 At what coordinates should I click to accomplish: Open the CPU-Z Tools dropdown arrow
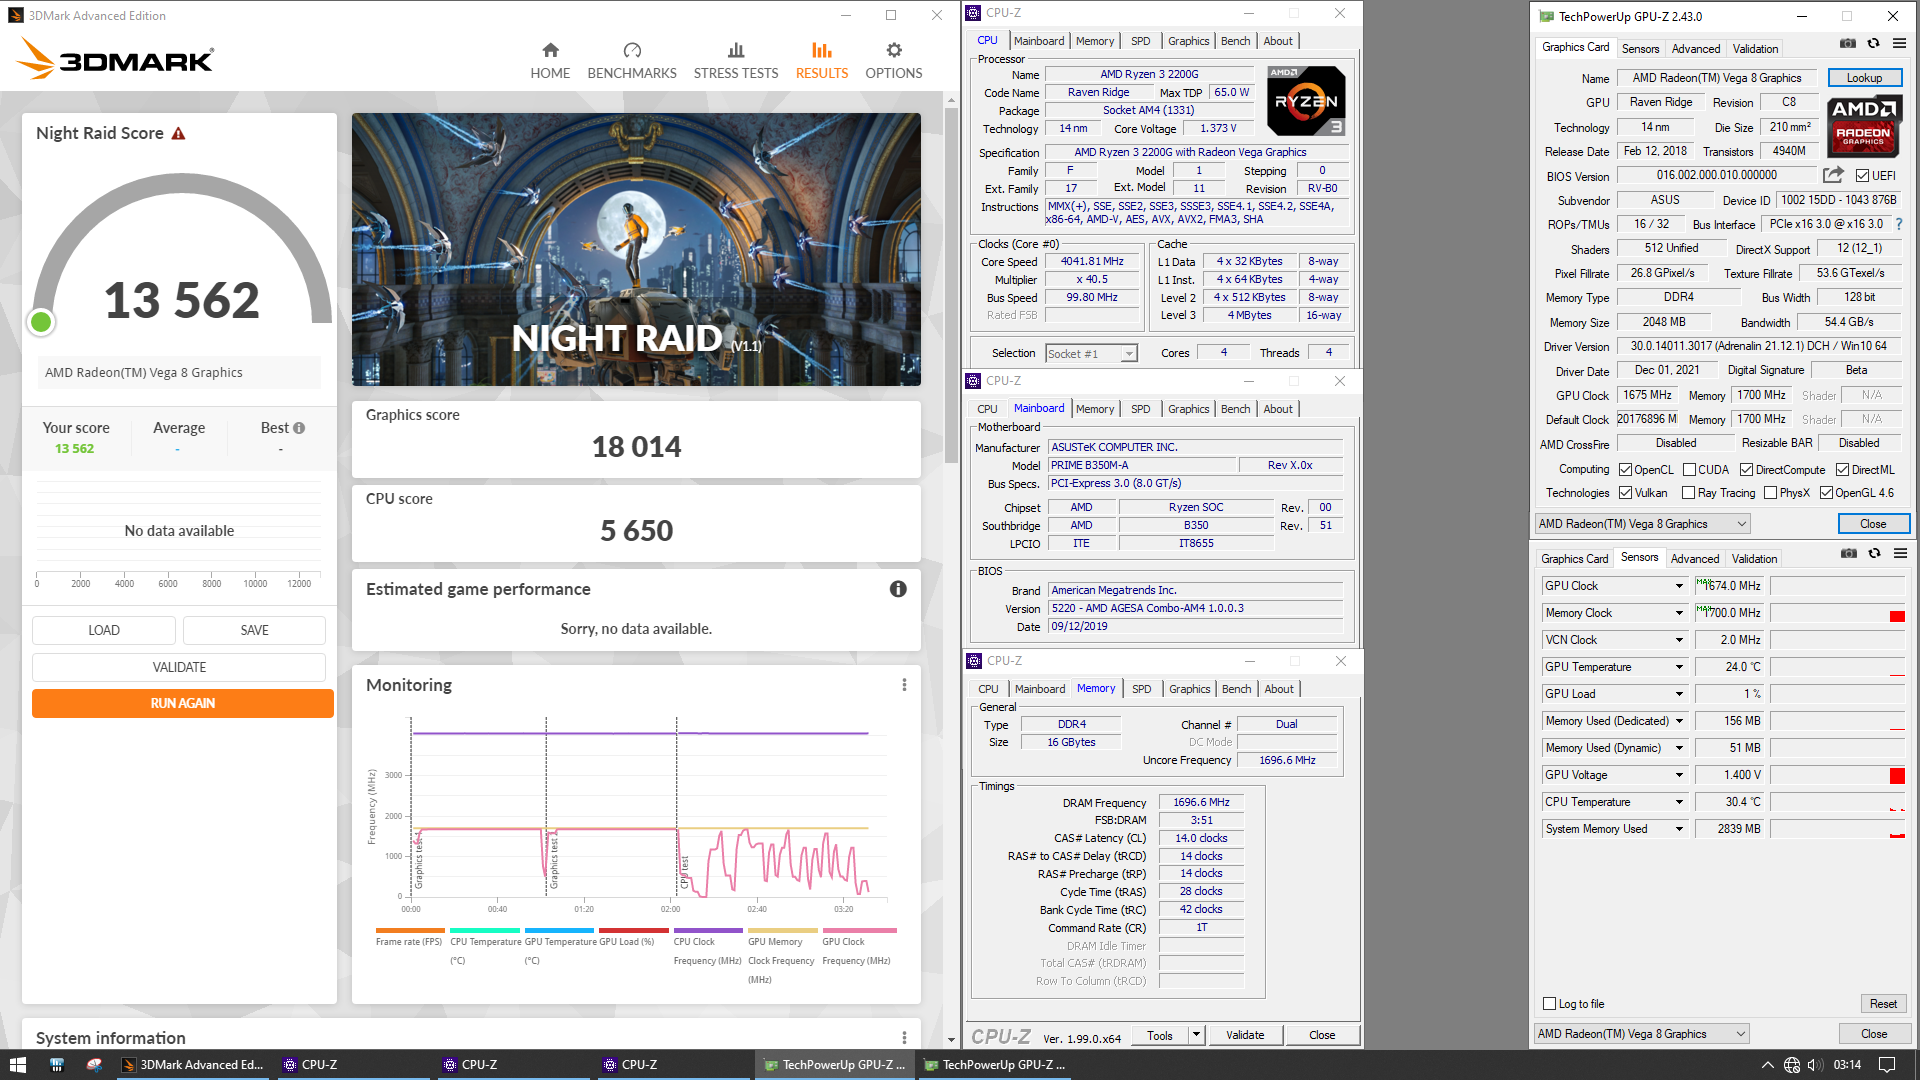1196,1035
